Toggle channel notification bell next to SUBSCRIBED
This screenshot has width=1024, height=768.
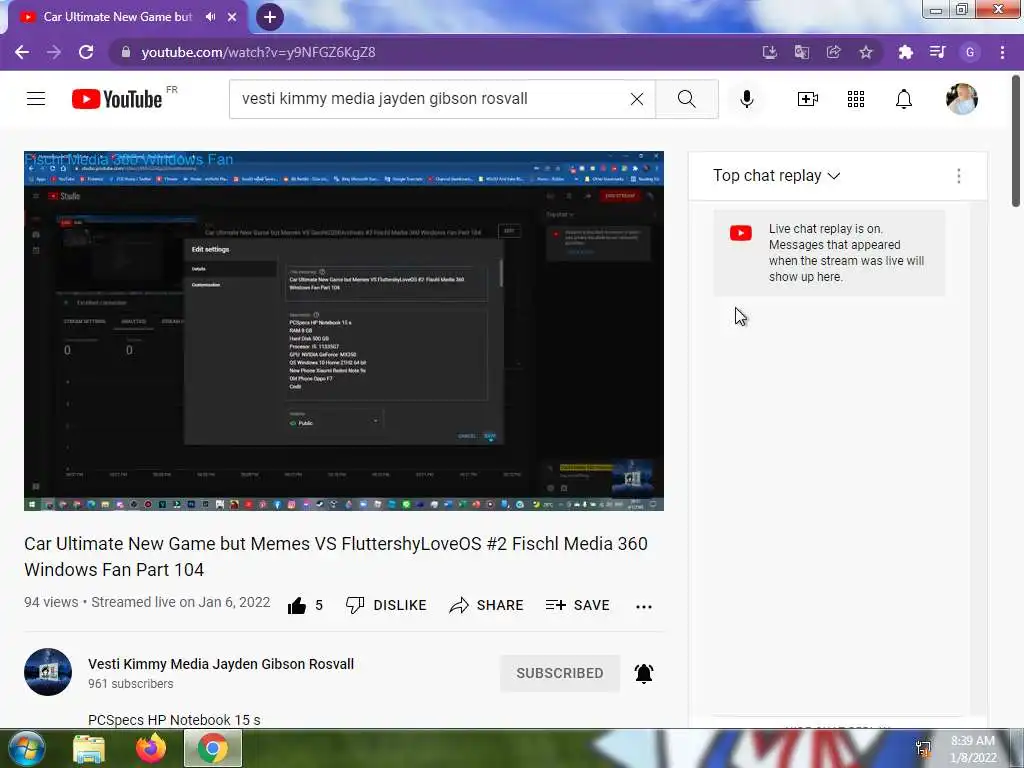pyautogui.click(x=644, y=673)
